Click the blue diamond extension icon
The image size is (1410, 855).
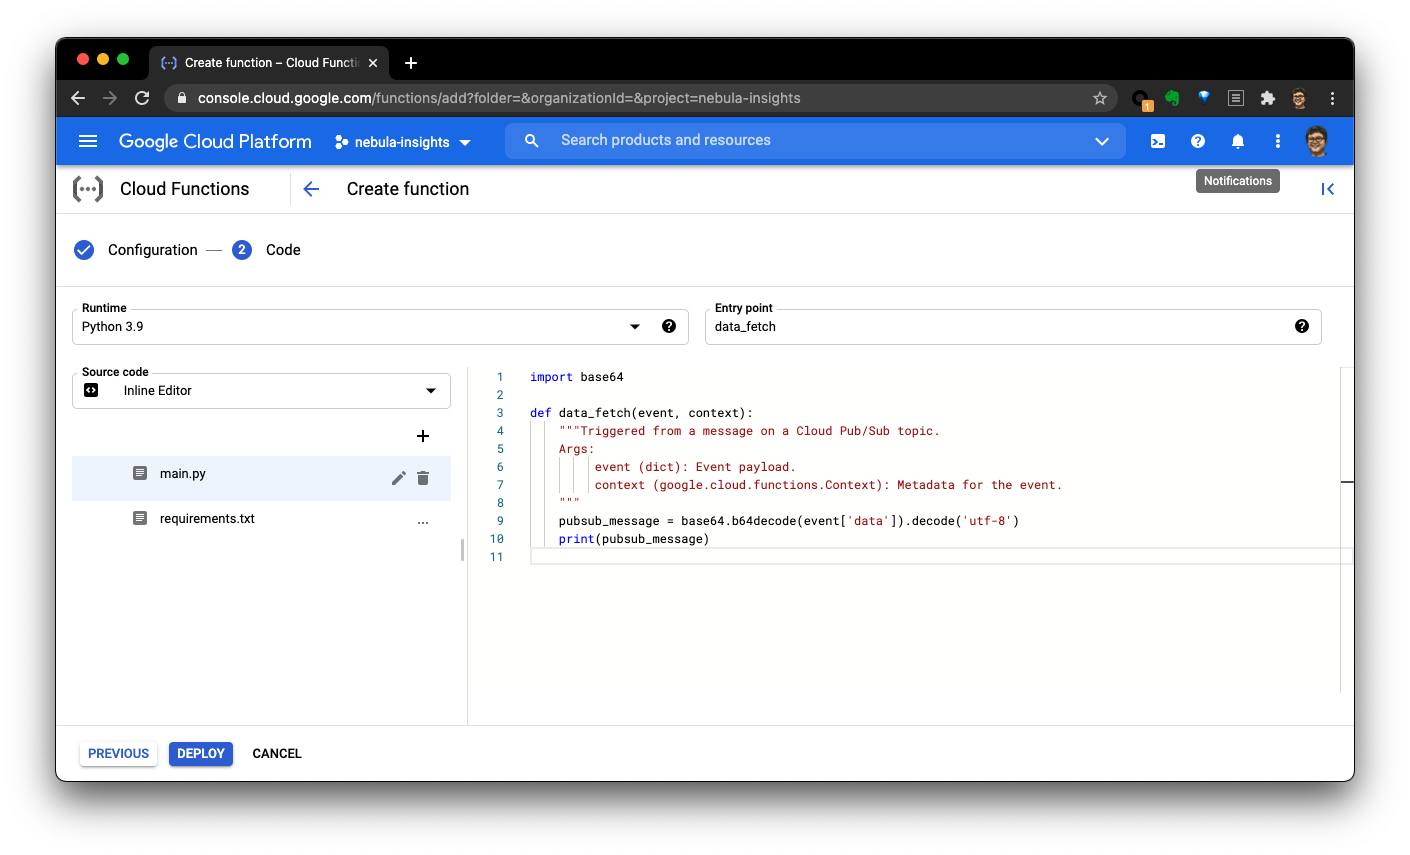[x=1204, y=98]
